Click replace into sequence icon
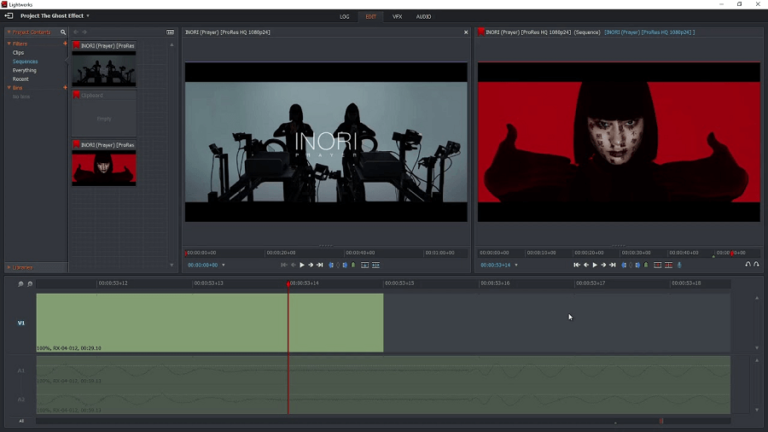The image size is (768, 432). pos(376,265)
